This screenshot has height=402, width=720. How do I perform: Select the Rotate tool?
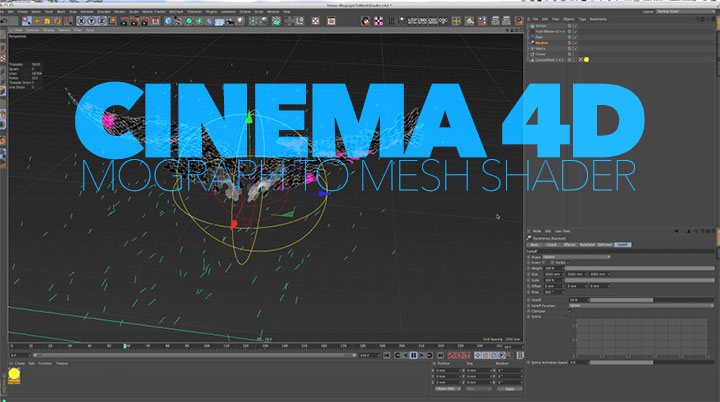[57, 21]
